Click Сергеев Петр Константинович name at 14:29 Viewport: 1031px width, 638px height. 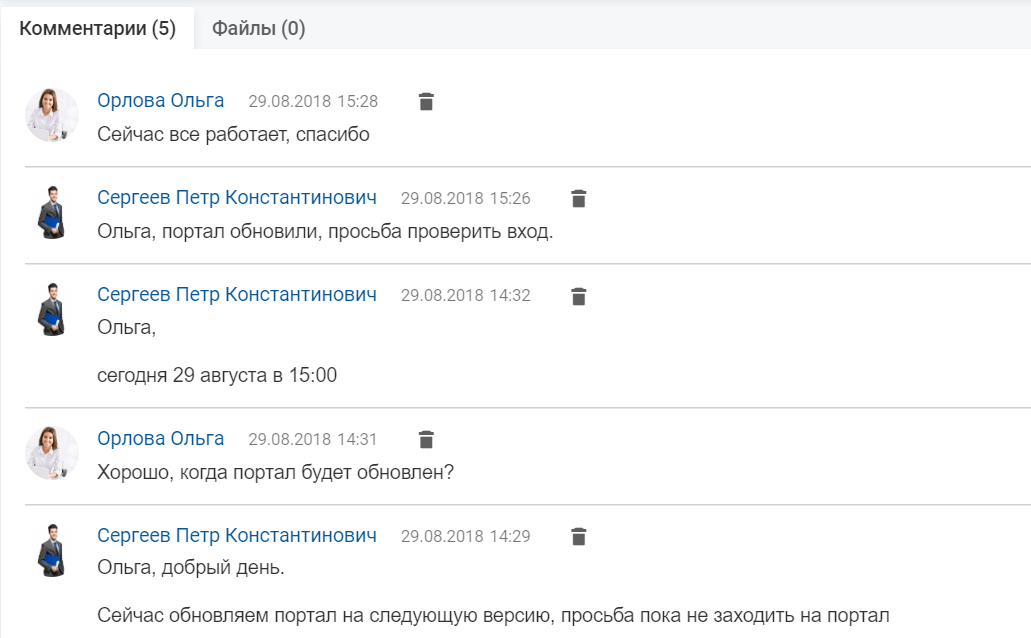click(x=237, y=535)
